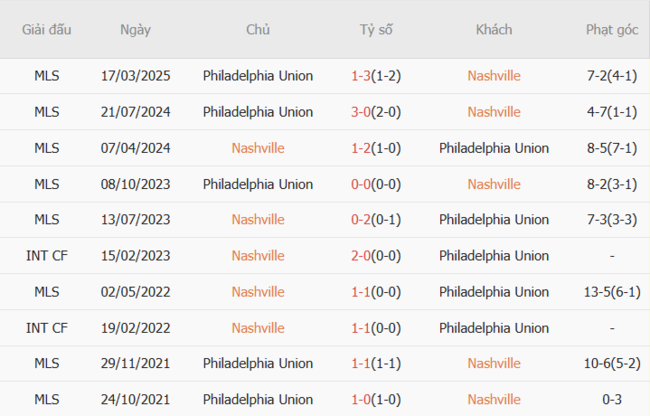650x416 pixels.
Task: Select the 2-0(0-0) score from 15/02/2023
Action: (376, 256)
